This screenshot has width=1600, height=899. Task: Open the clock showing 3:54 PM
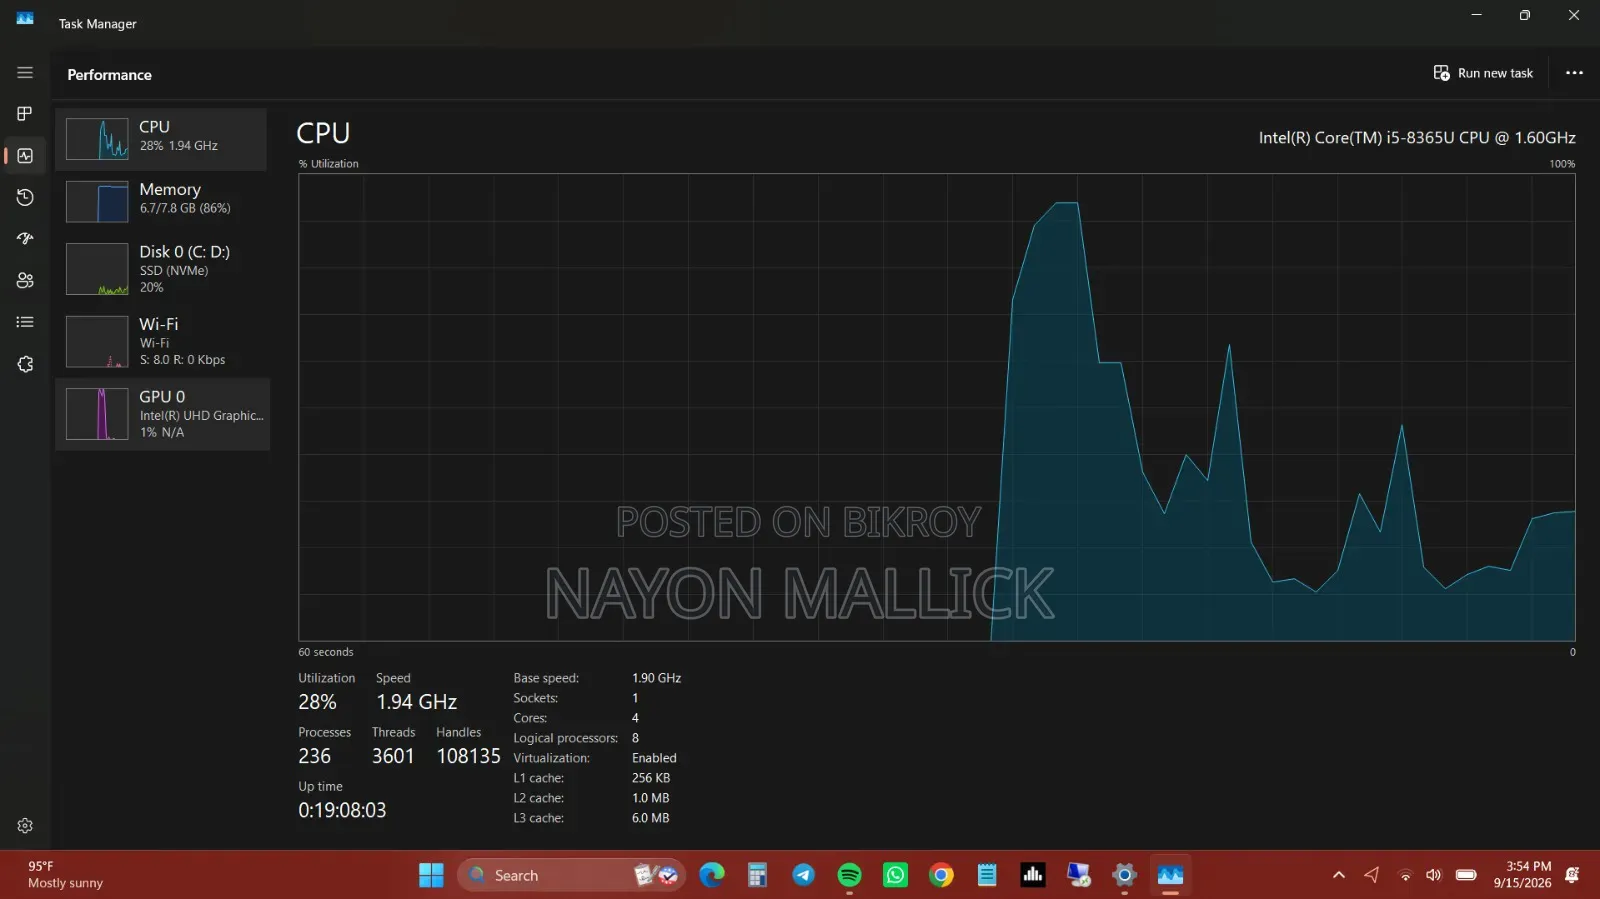(x=1522, y=875)
